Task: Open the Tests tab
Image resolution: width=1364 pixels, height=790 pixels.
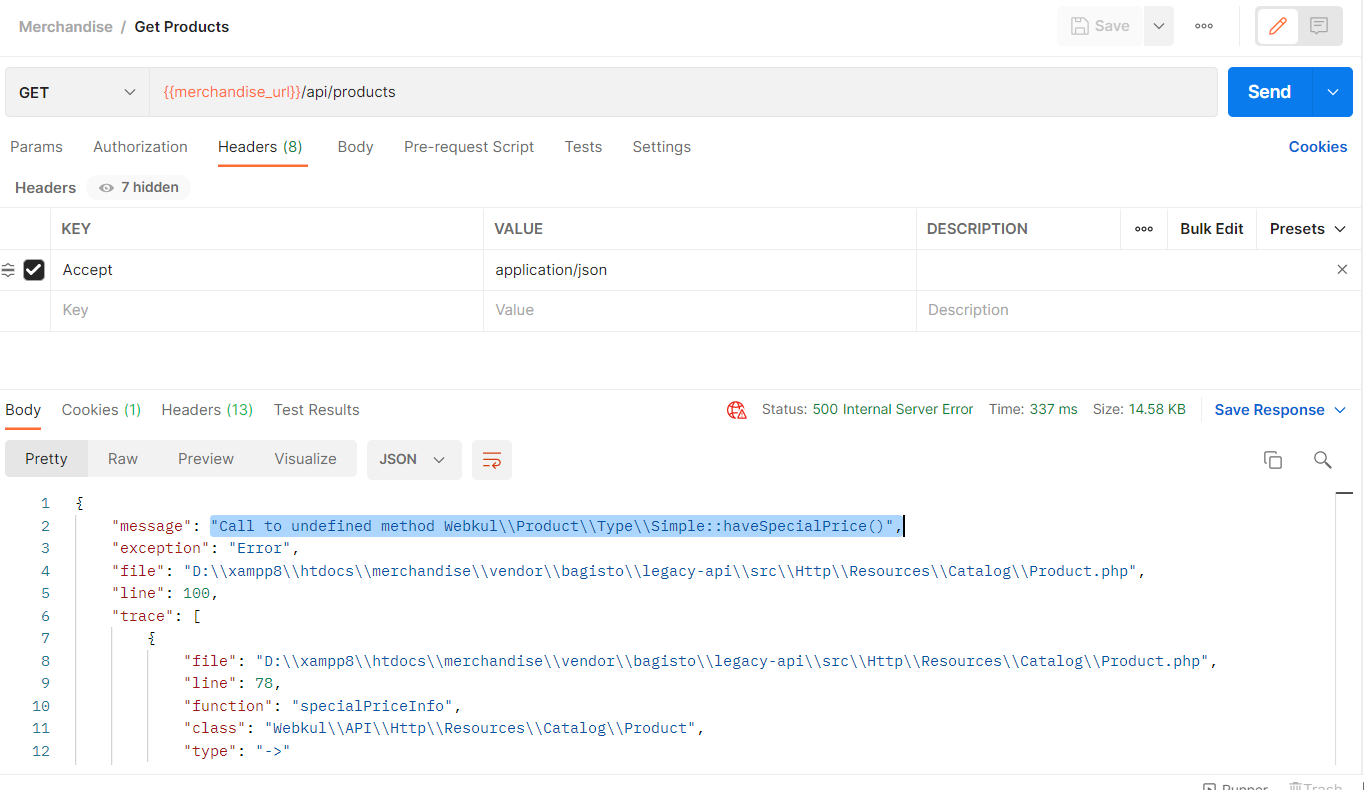Action: (x=583, y=146)
